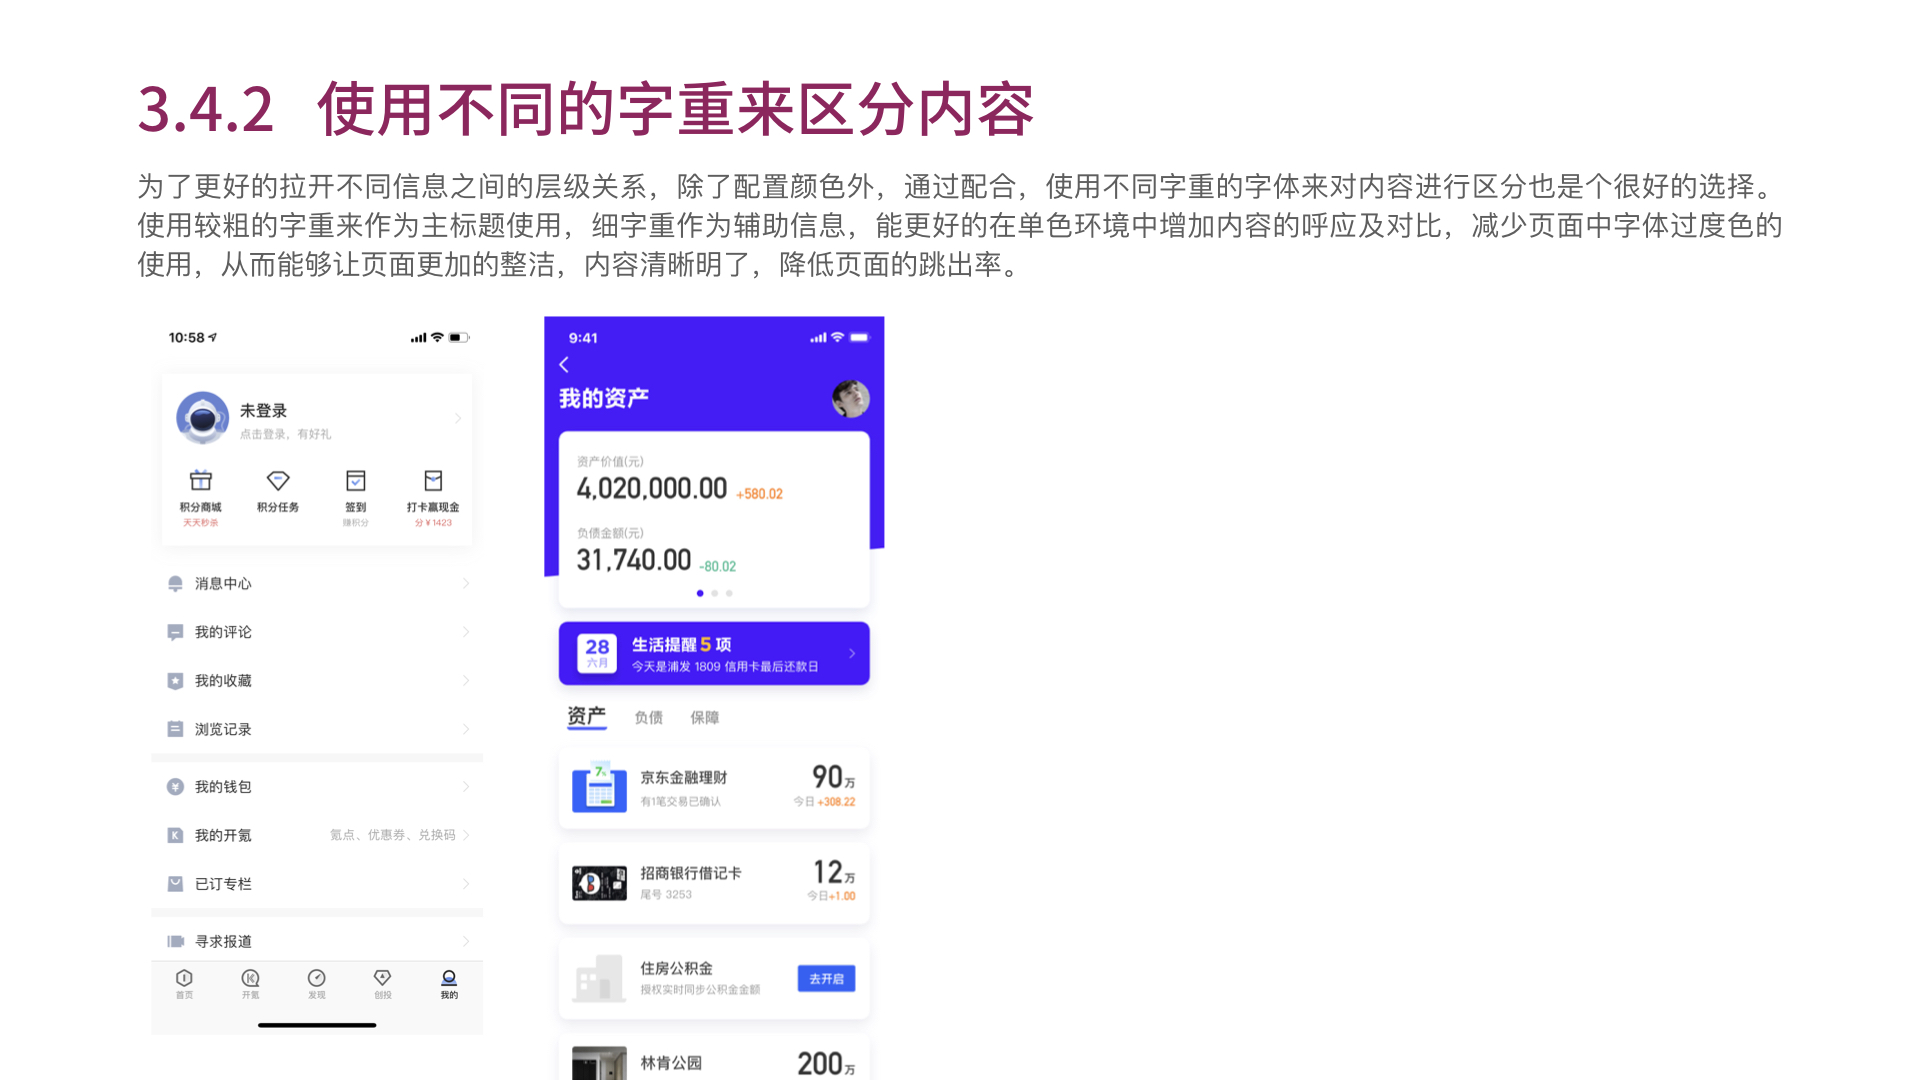Select the 资产 tab
Screen dimensions: 1920x1080
586,716
